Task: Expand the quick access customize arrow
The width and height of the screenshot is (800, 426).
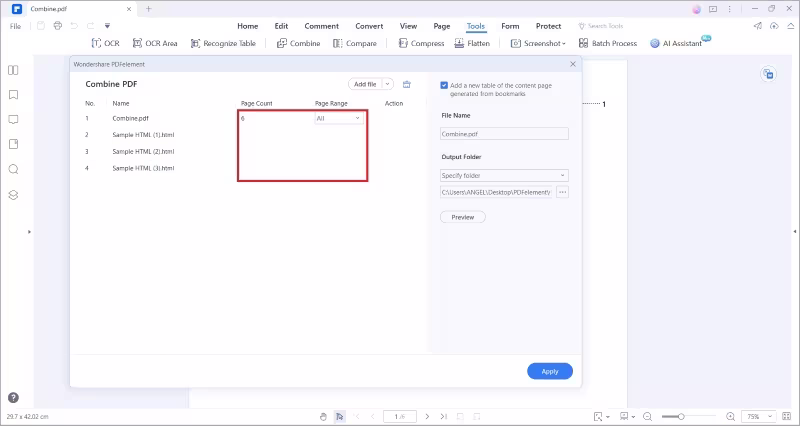Action: [107, 26]
